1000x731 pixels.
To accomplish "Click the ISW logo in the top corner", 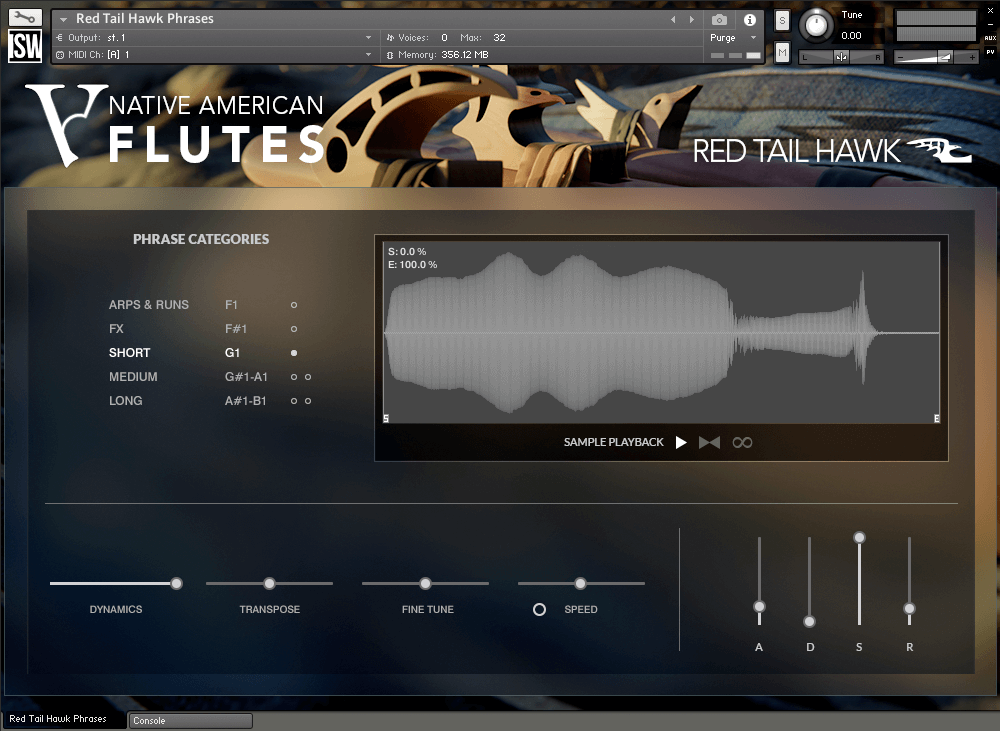I will click(23, 44).
